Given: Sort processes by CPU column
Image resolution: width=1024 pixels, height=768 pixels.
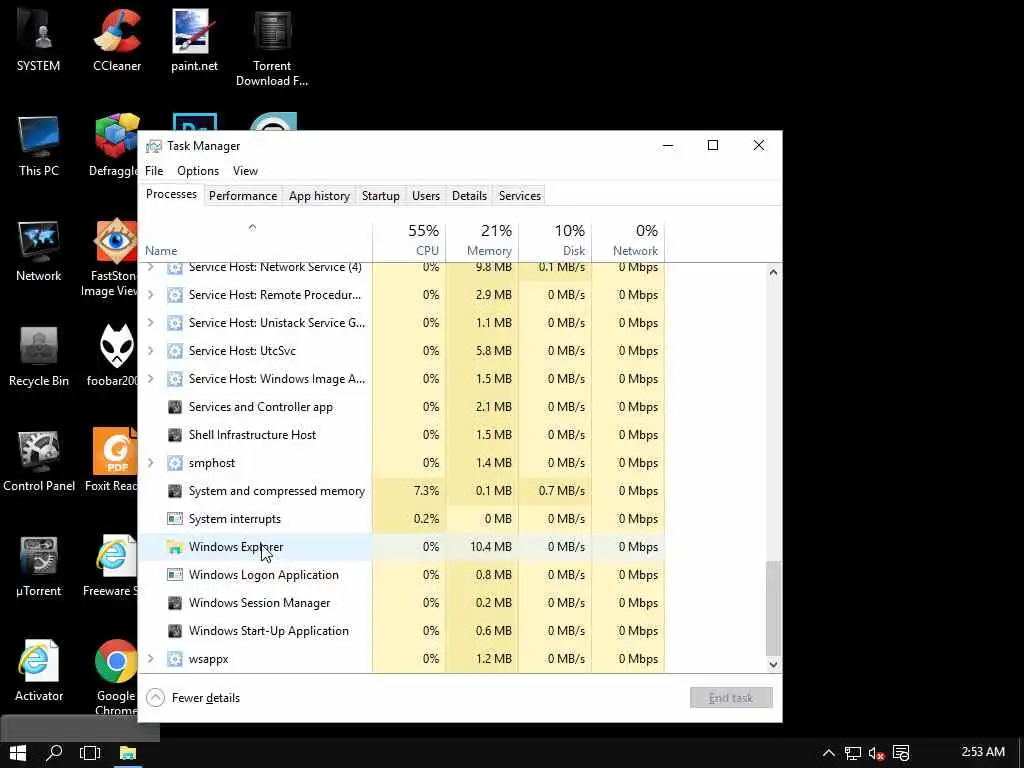Looking at the screenshot, I should click(409, 240).
